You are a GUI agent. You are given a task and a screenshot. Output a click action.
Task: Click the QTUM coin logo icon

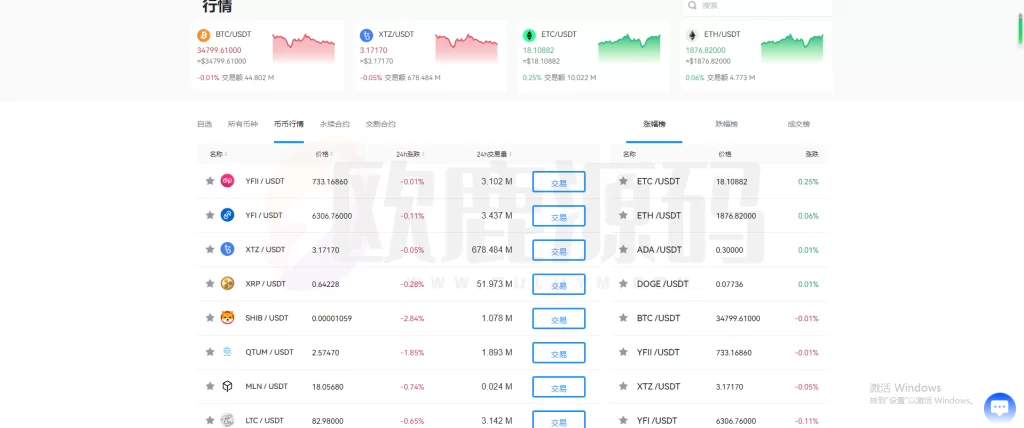click(227, 352)
